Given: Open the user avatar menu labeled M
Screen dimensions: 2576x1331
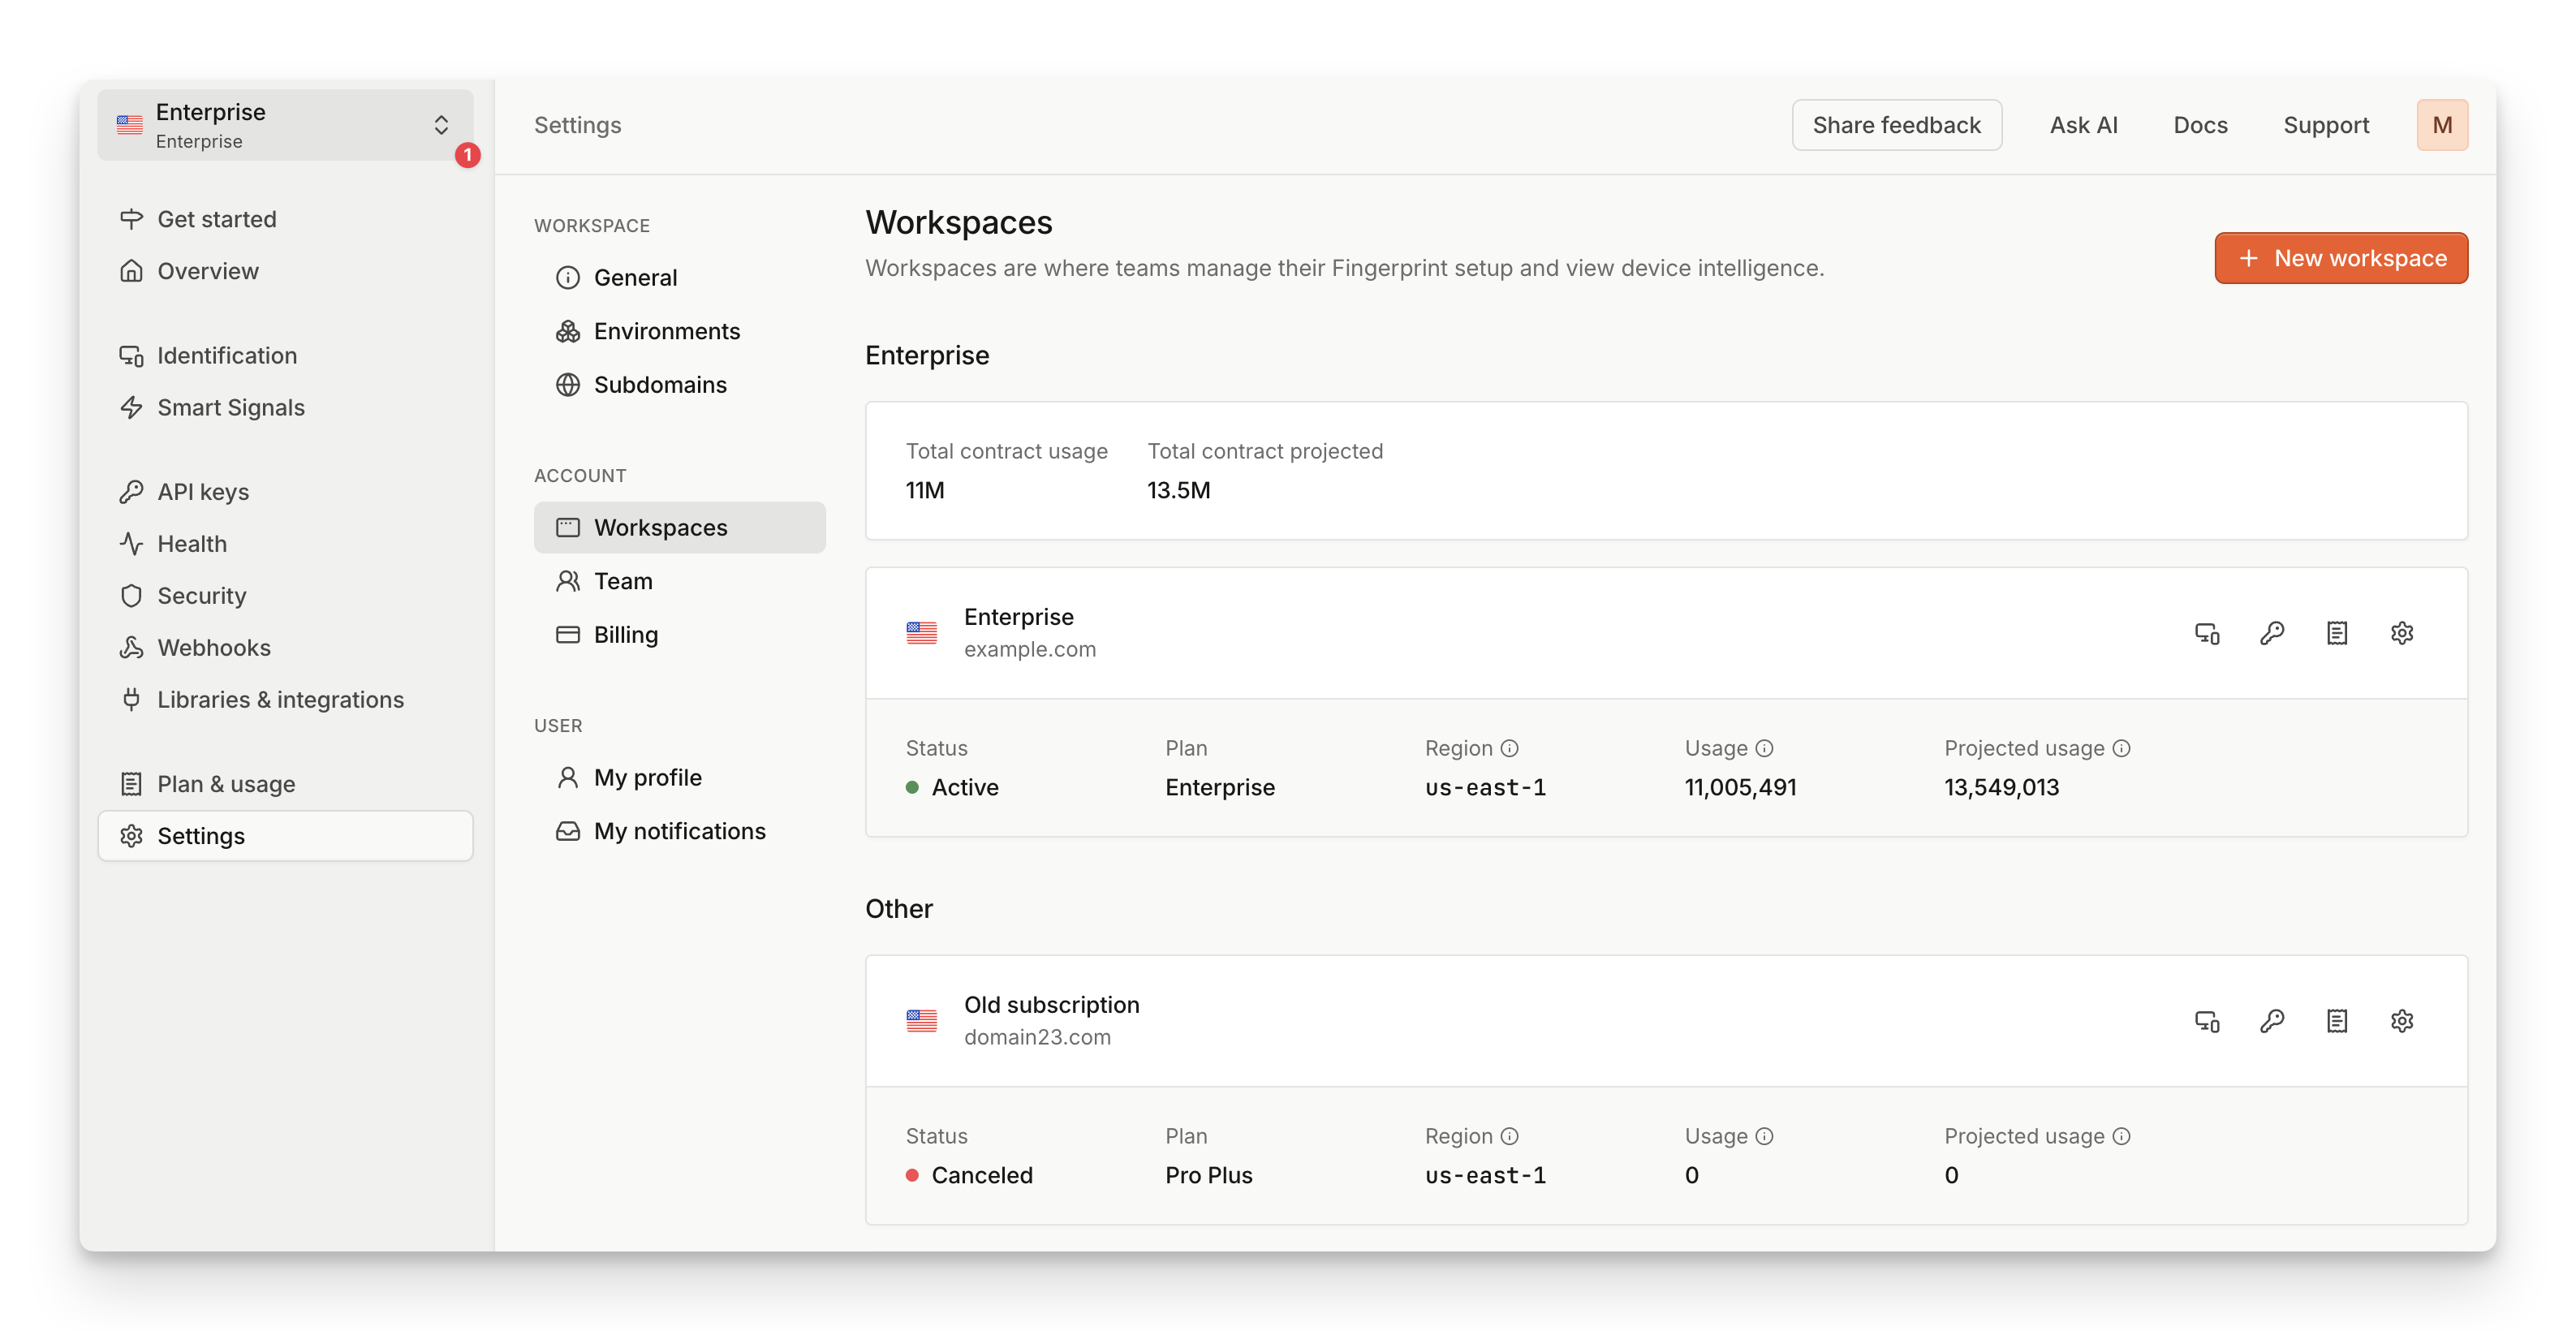Looking at the screenshot, I should [x=2443, y=124].
